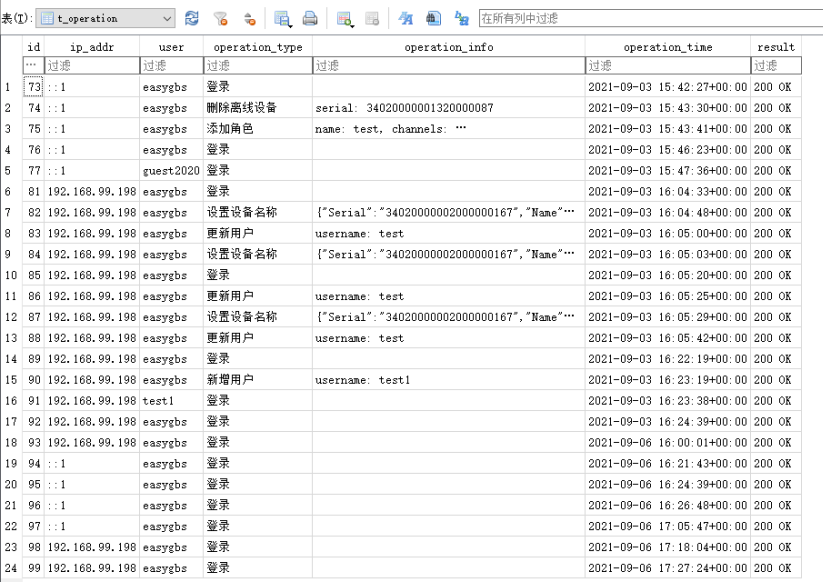
Task: Select the 200 OK result in id 99 row
Action: pyautogui.click(x=776, y=568)
